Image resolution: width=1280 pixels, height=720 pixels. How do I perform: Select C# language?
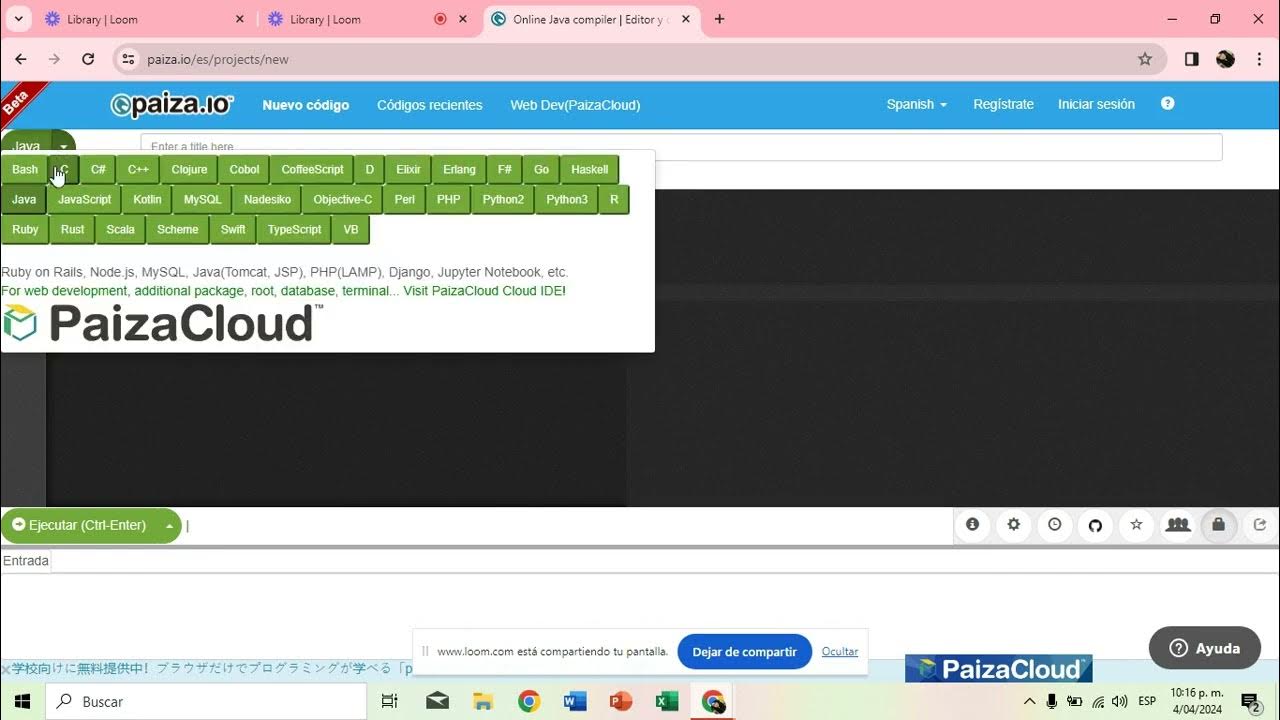coord(98,170)
